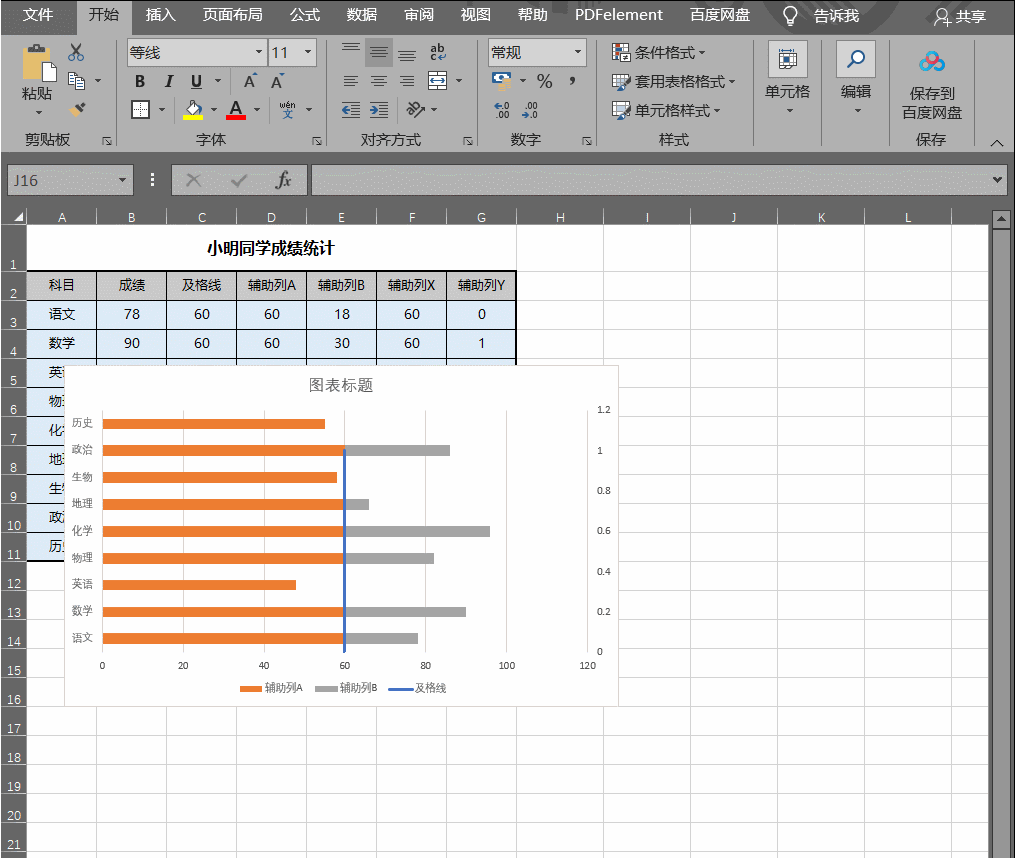The image size is (1015, 858).
Task: Toggle middle vertical alignment
Action: [379, 52]
